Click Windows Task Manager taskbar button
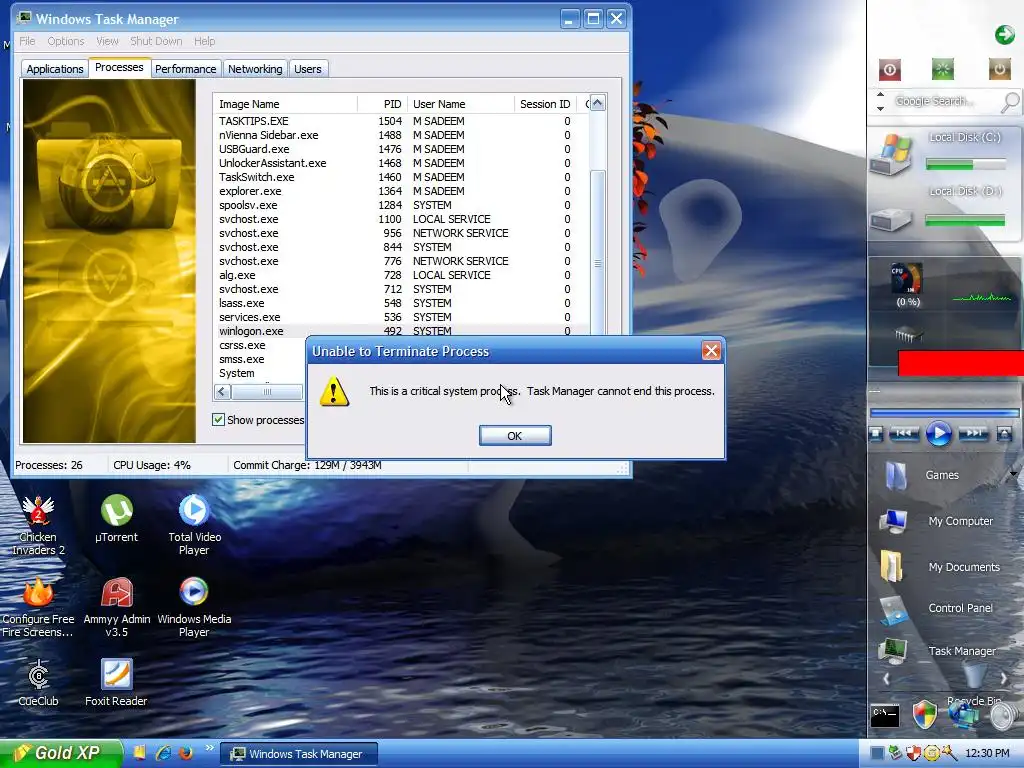Screen dimensions: 1024x768 click(299, 754)
